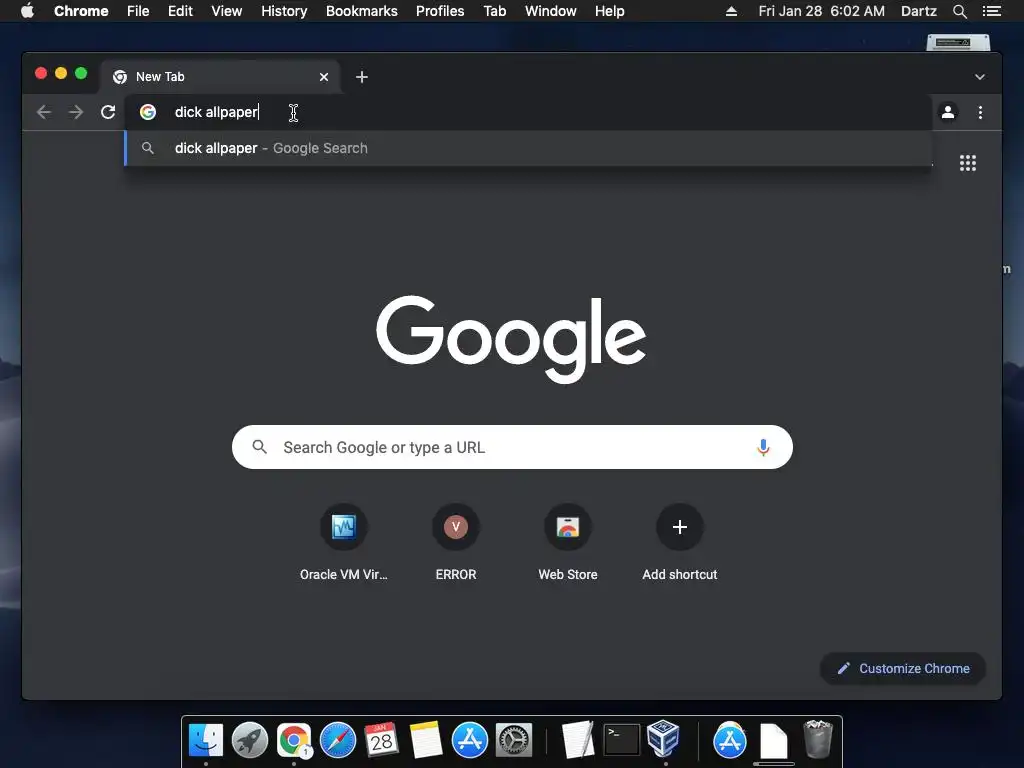Select the New Tab tab
The width and height of the screenshot is (1024, 768).
[x=221, y=77]
